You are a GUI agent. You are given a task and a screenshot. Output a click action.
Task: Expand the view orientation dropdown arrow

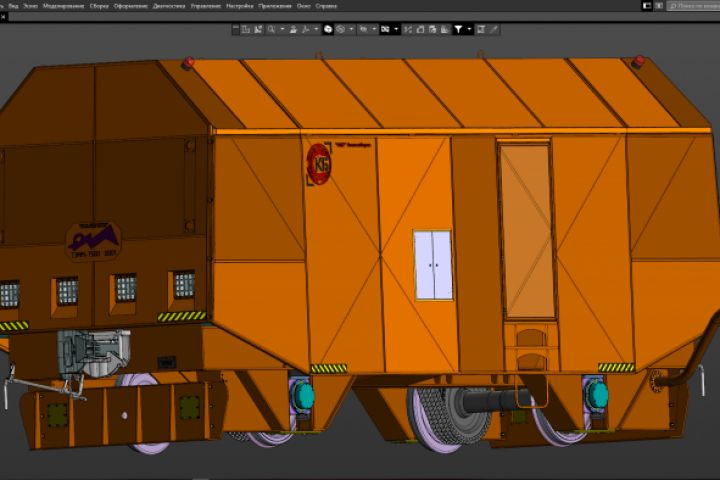click(374, 29)
